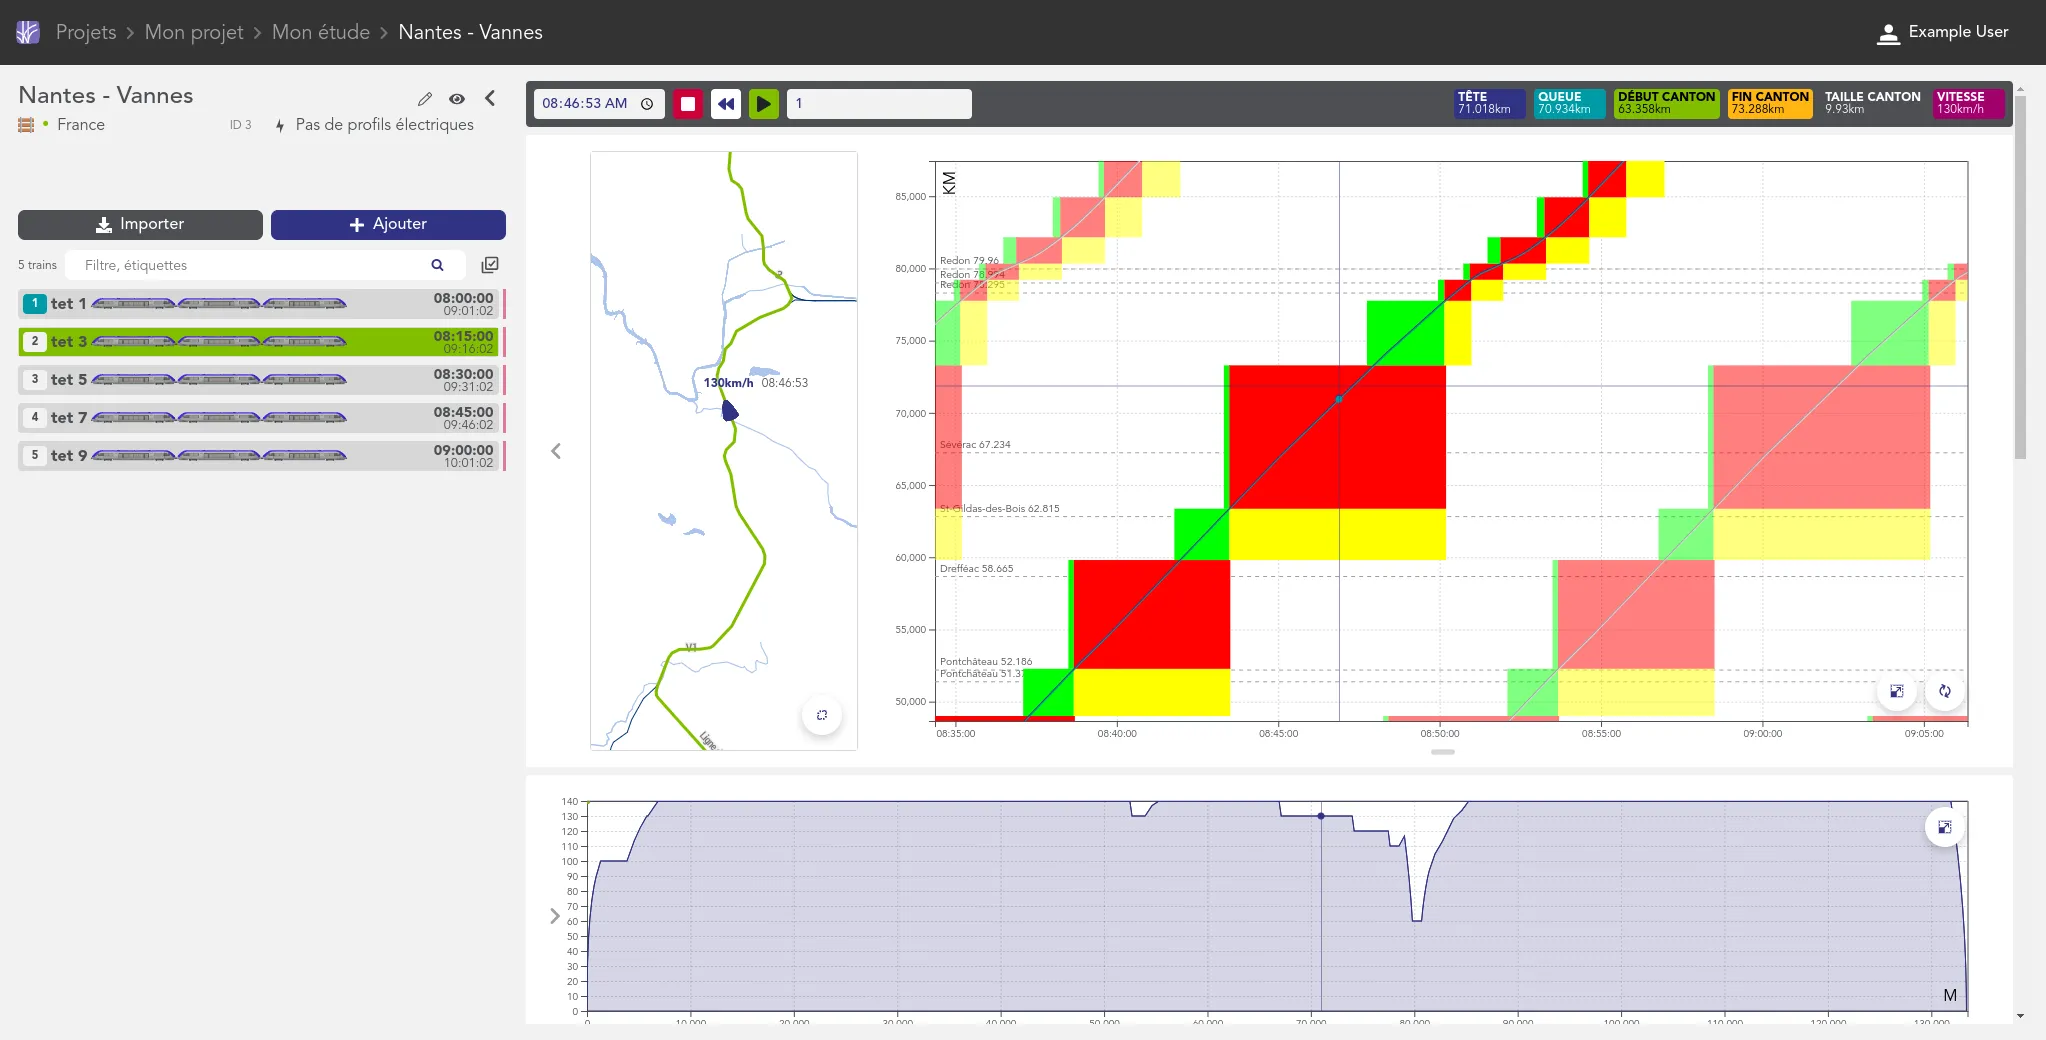This screenshot has height=1040, width=2046.
Task: Expand the space-time chart to fullscreen
Action: point(1896,691)
